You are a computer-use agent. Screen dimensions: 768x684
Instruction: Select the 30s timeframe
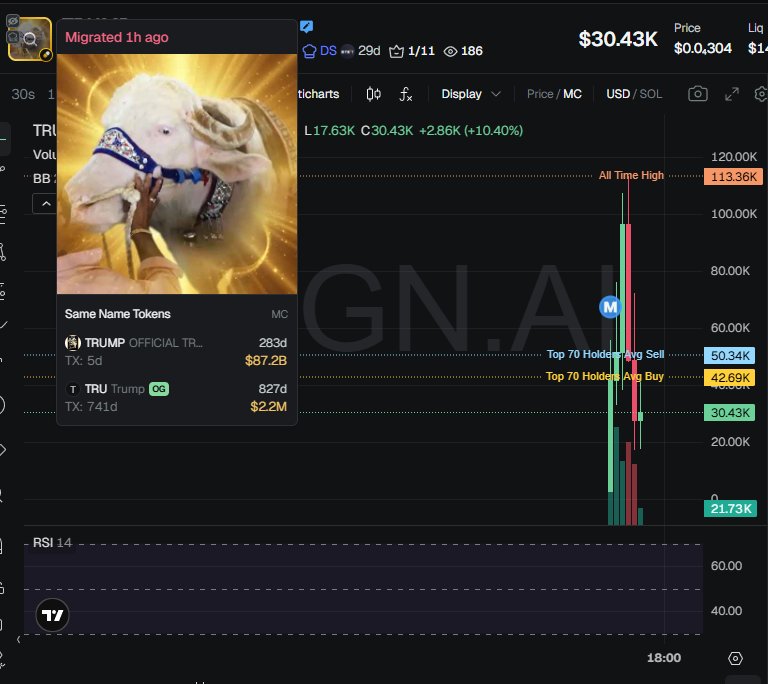click(23, 94)
